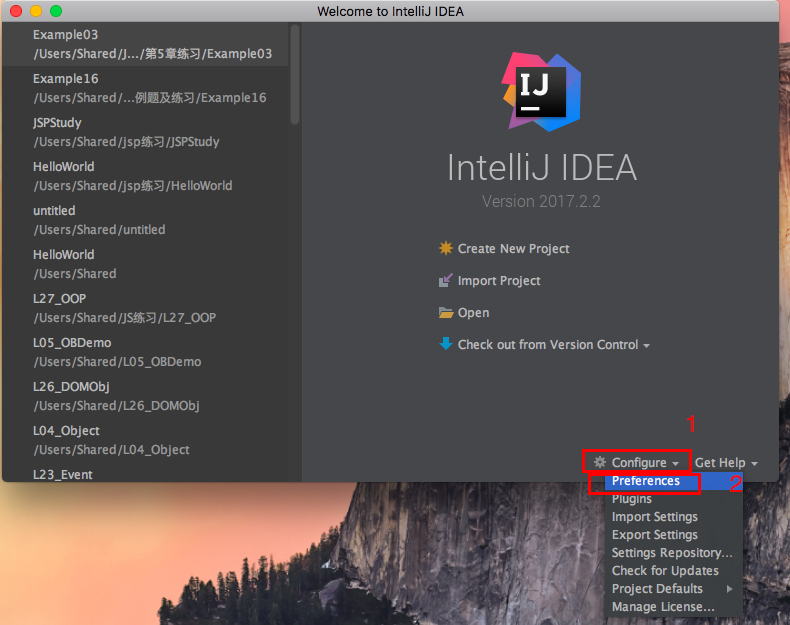The height and width of the screenshot is (625, 790).
Task: Click path /Users/Shared/untitled
Action: tap(99, 230)
